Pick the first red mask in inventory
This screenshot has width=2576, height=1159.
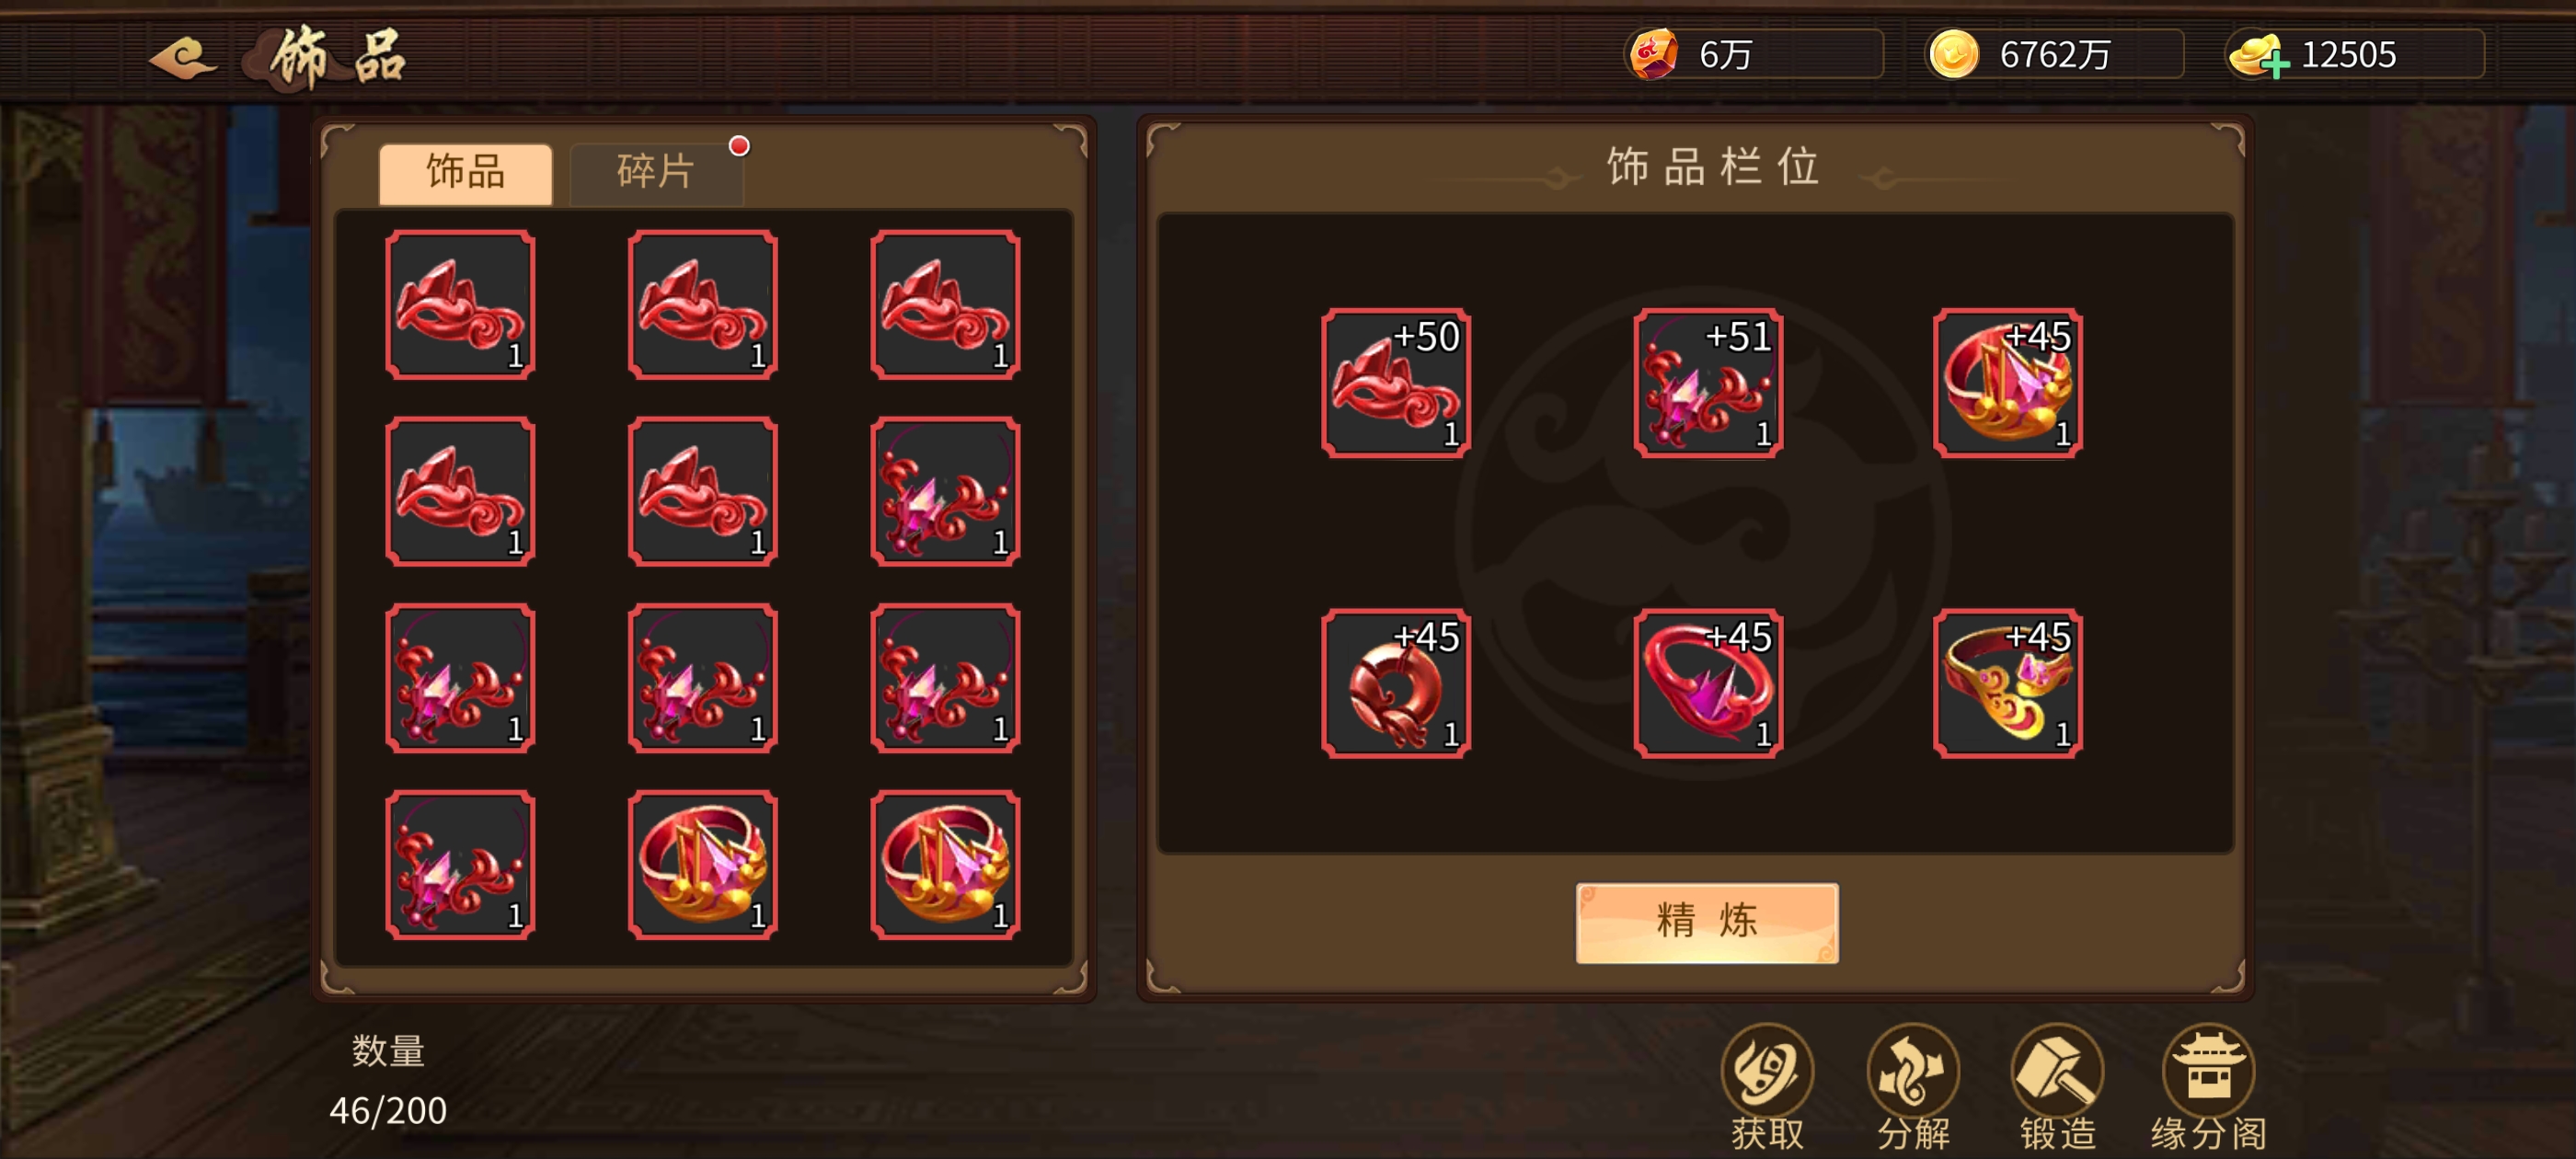(x=460, y=305)
